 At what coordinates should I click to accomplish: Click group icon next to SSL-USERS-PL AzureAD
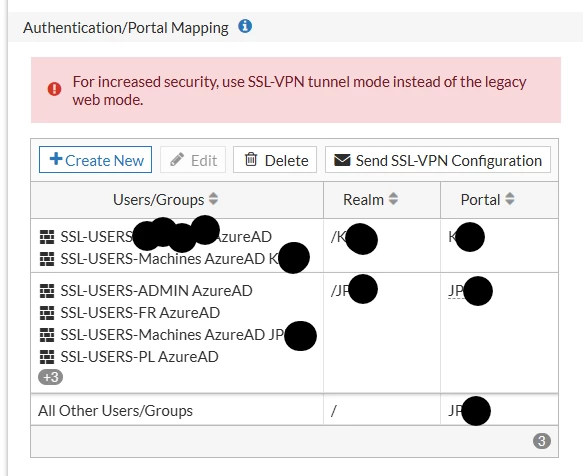coord(47,357)
